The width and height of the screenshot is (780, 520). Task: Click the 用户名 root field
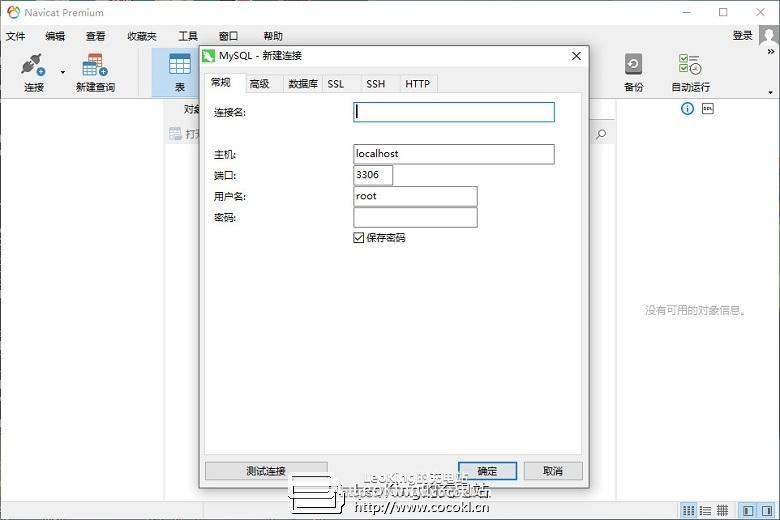coord(415,197)
